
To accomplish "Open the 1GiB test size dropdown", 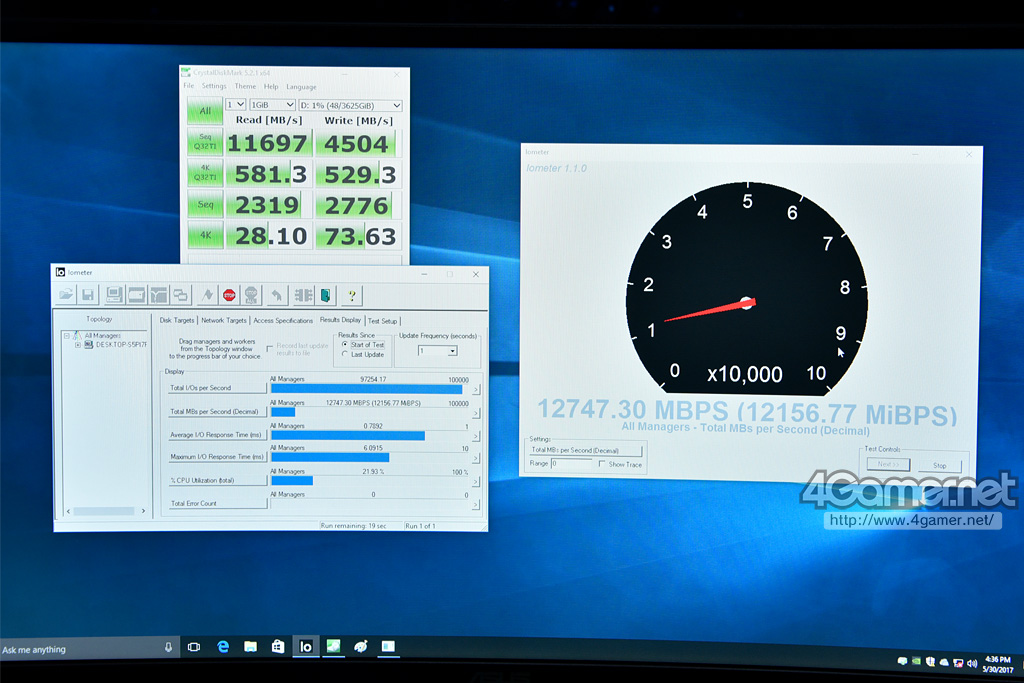I will point(273,104).
